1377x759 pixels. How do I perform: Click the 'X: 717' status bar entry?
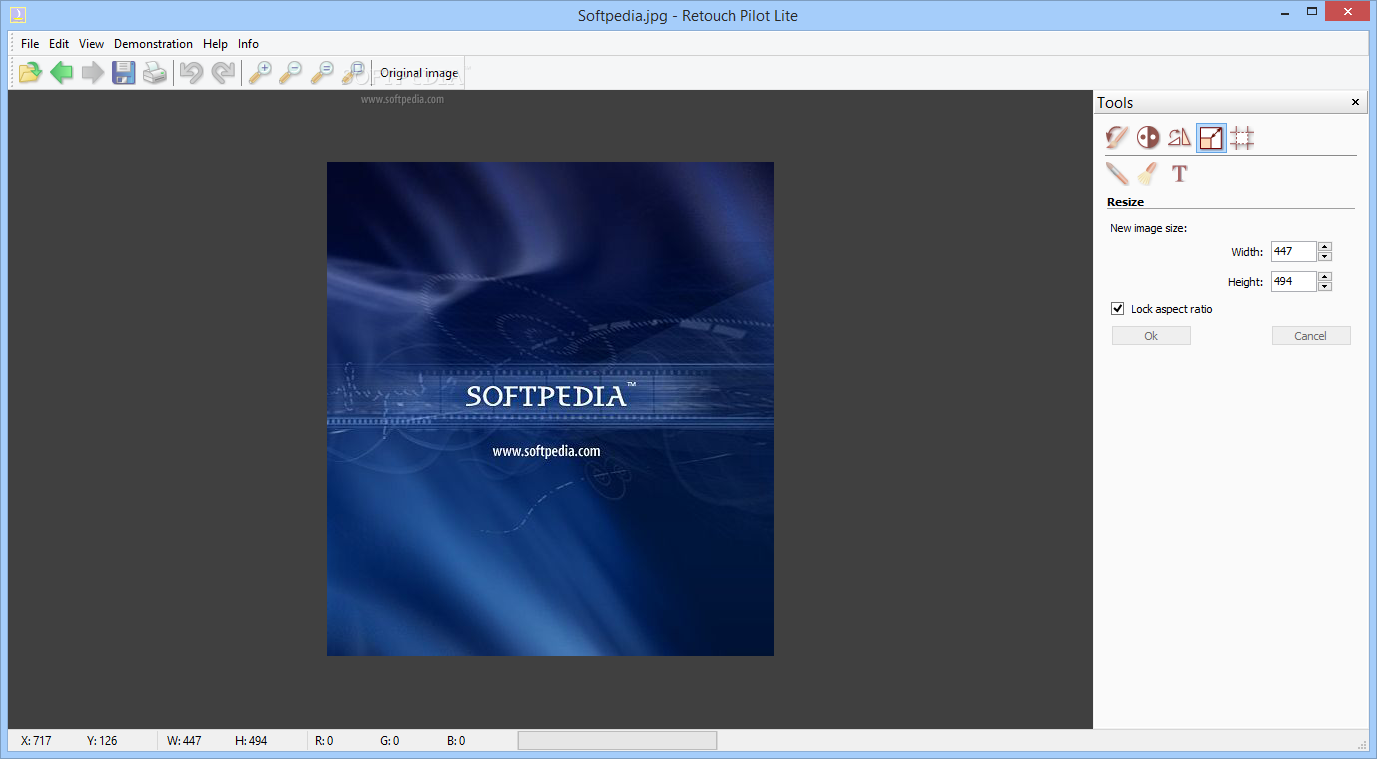pyautogui.click(x=36, y=741)
